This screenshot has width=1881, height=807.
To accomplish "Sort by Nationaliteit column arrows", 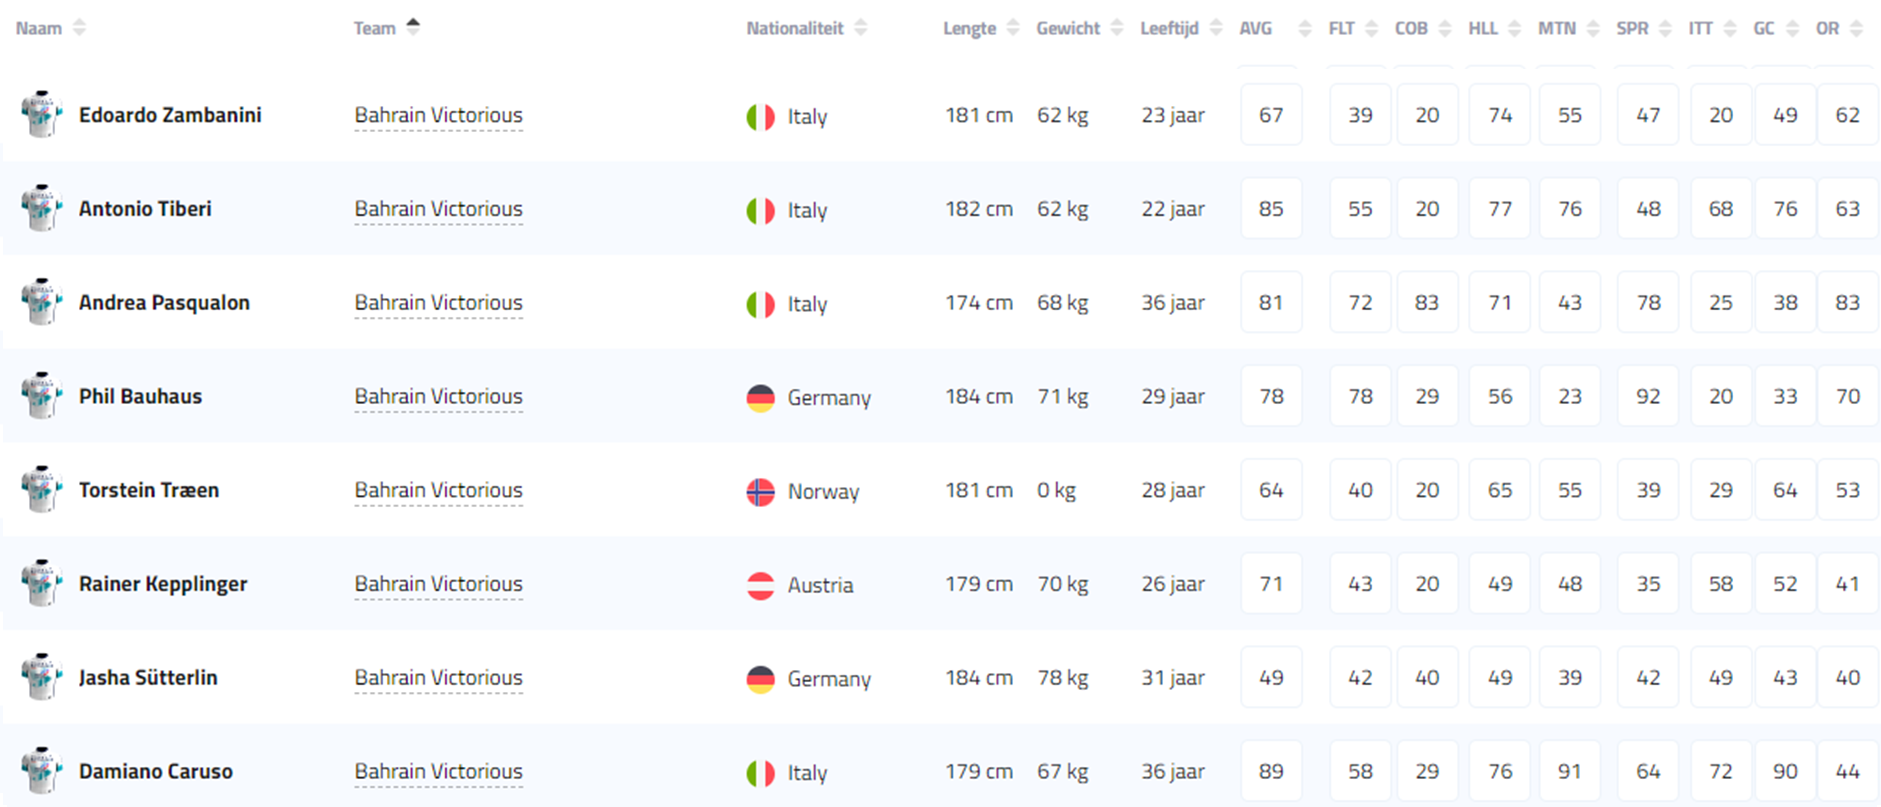I will coord(861,28).
